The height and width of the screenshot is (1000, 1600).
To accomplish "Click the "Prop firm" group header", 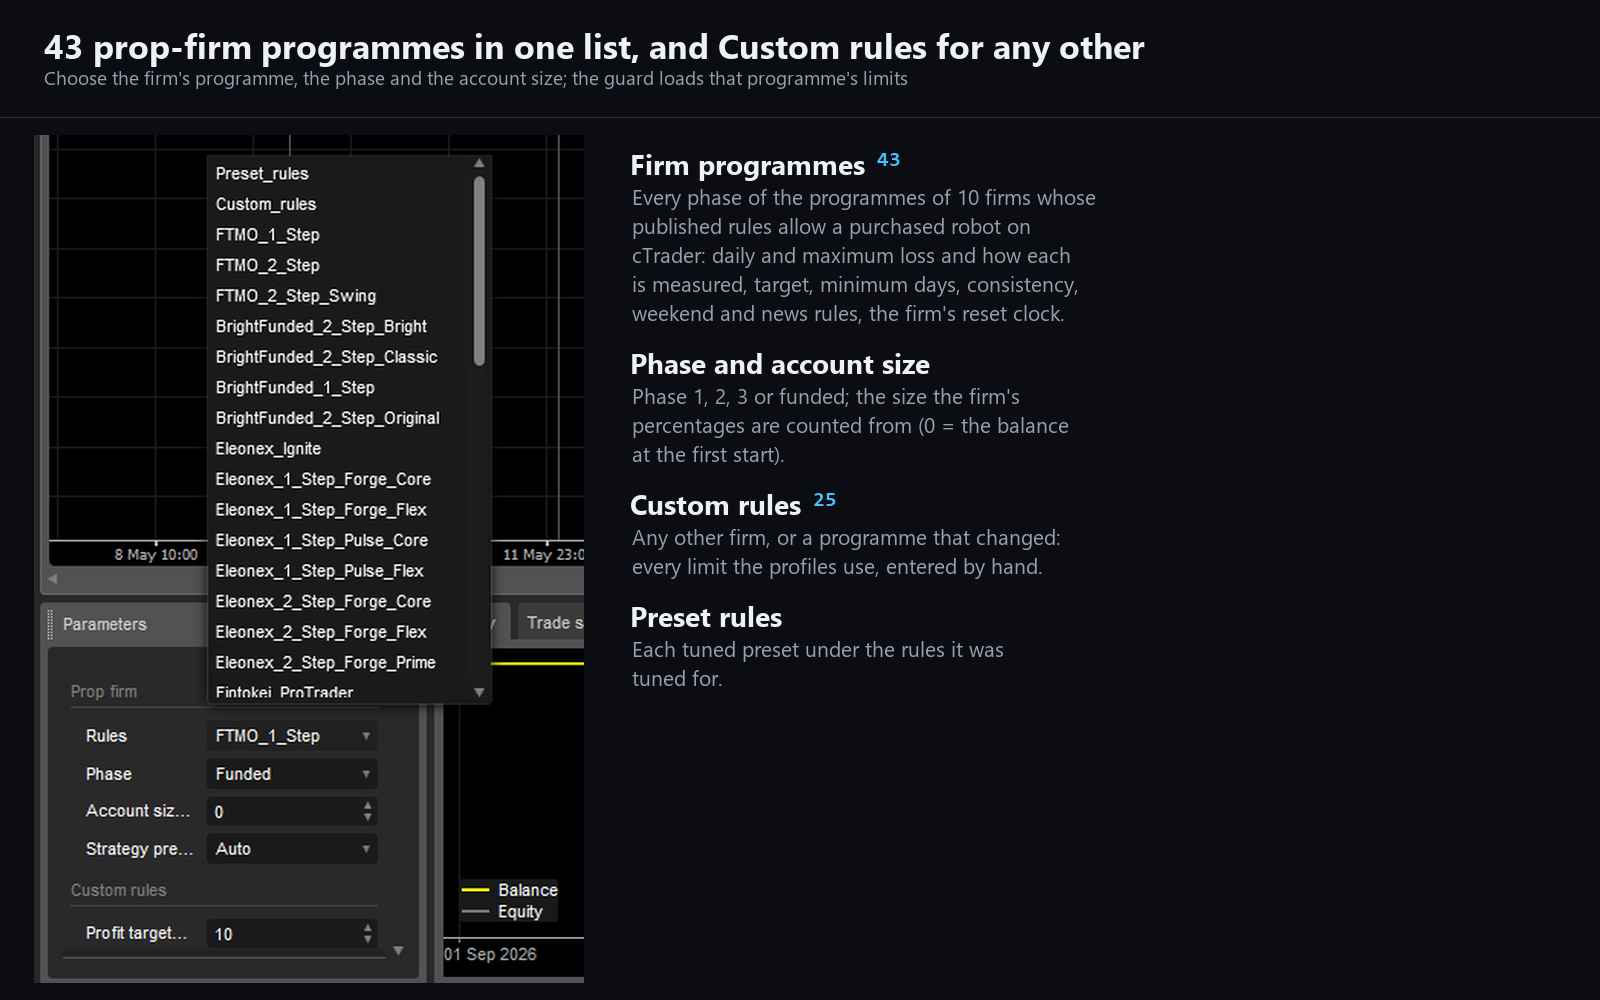I will click(104, 692).
